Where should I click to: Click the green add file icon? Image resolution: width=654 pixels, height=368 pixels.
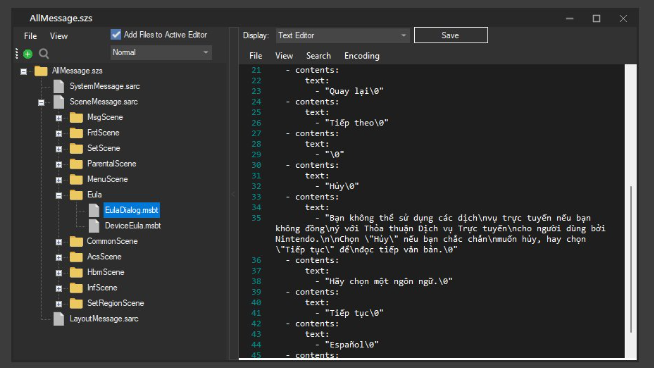point(28,54)
